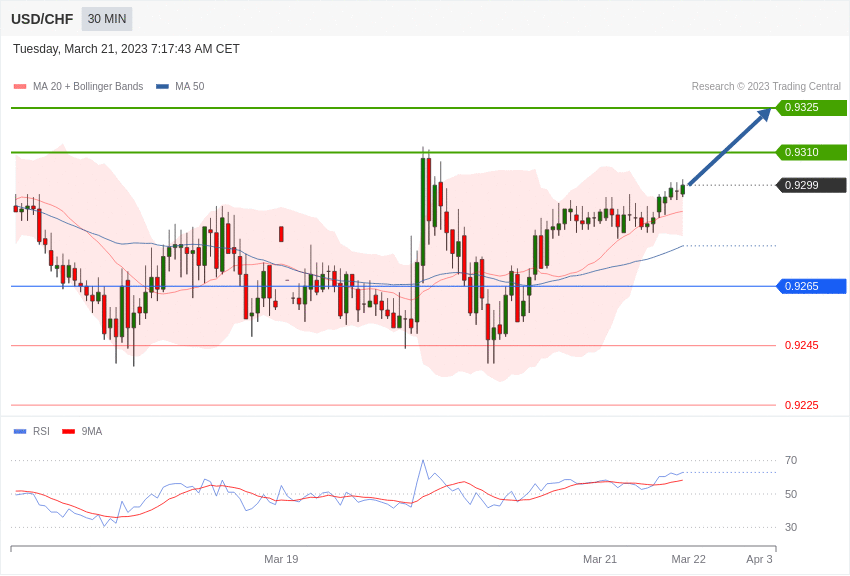Click the 9MA red legend swatch
This screenshot has height=576, width=850.
[x=69, y=431]
